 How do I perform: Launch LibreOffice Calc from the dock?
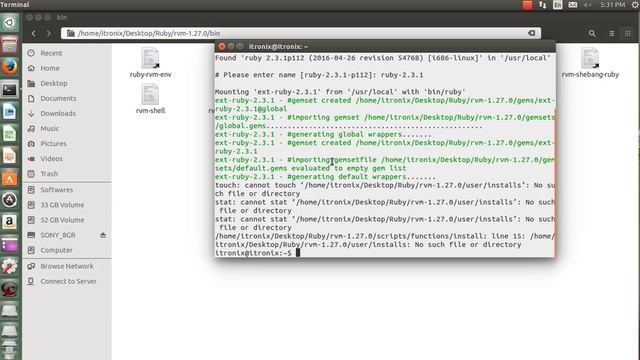(x=9, y=133)
